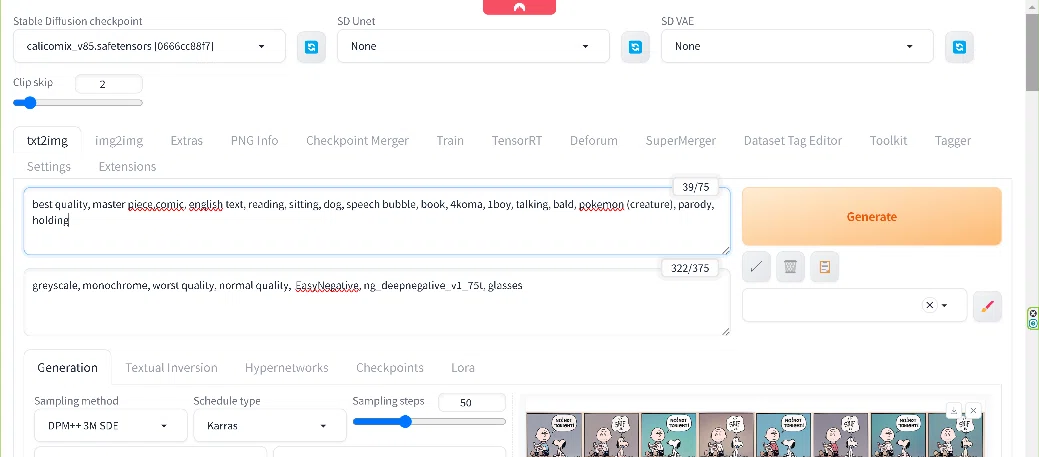
Task: Adjust the Sampling steps slider
Action: 429,421
